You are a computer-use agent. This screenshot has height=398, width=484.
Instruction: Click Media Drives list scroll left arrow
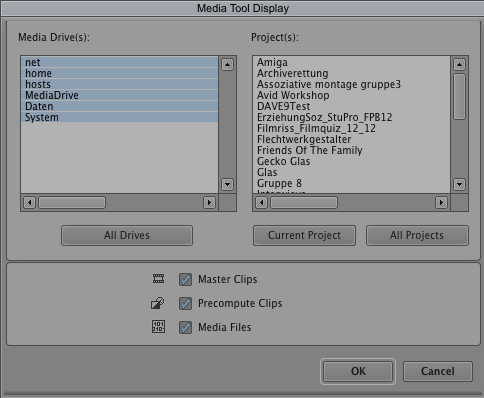click(x=30, y=202)
